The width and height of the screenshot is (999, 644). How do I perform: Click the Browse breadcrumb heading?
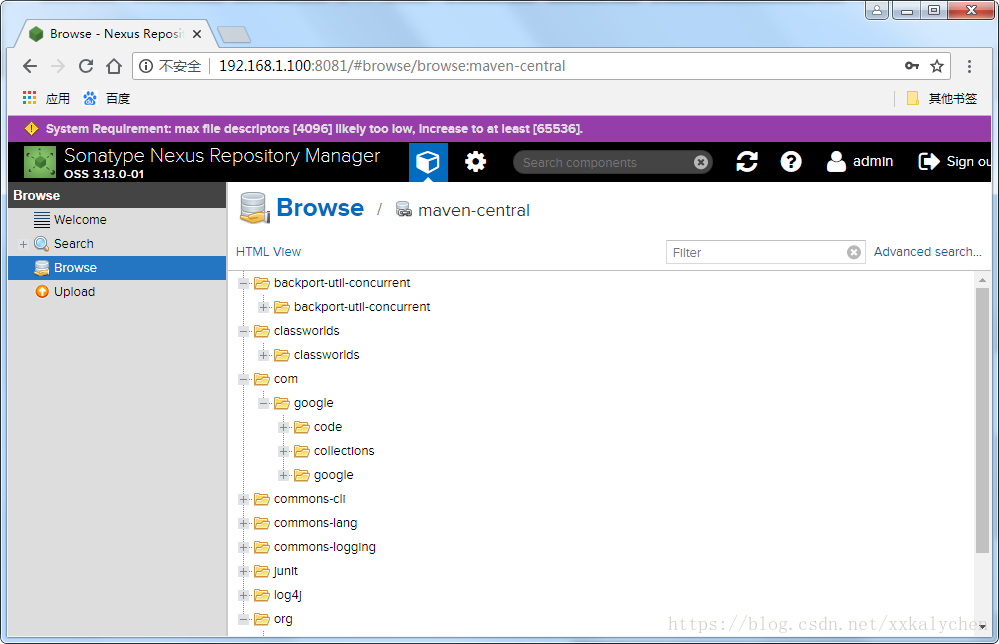tap(320, 208)
